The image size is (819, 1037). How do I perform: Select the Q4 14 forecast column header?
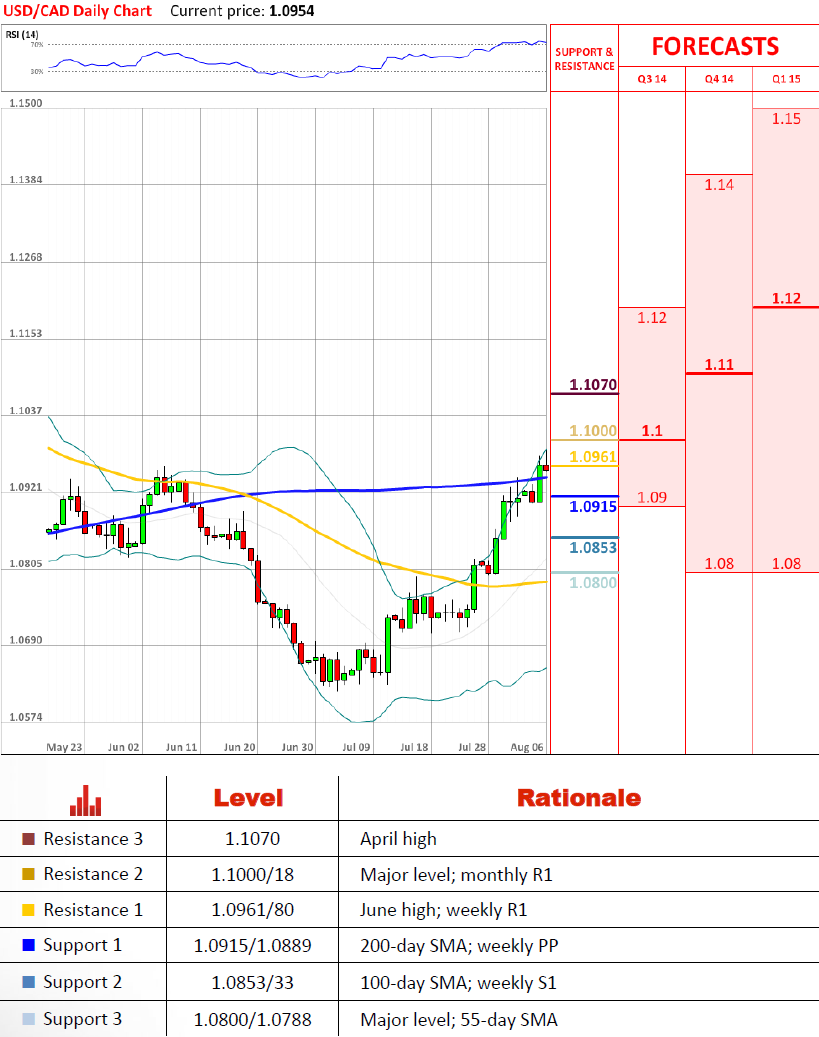[718, 79]
